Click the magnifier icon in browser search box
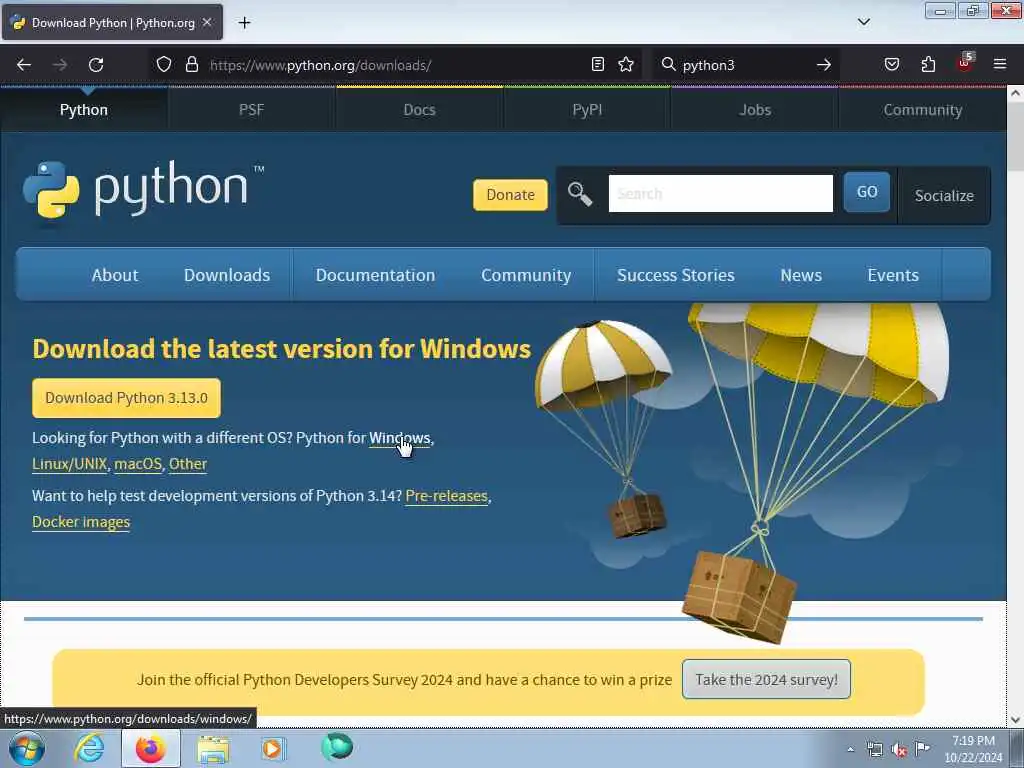This screenshot has width=1024, height=768. (668, 64)
